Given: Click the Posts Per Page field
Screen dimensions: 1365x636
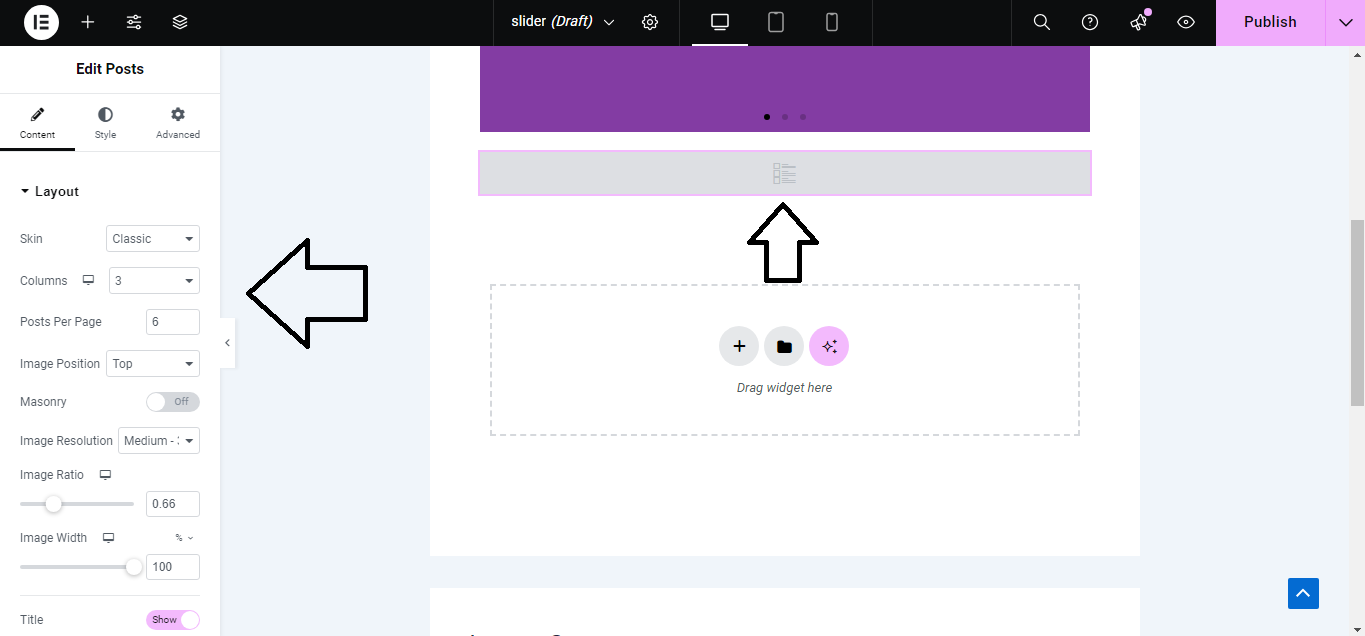Looking at the screenshot, I should click(172, 322).
